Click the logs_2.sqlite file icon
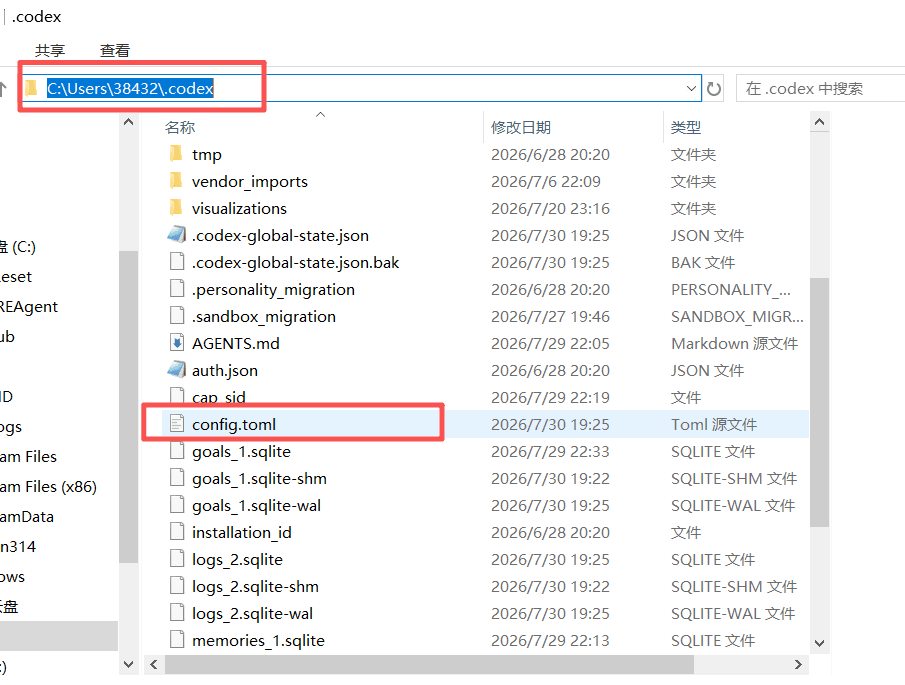 pos(177,559)
